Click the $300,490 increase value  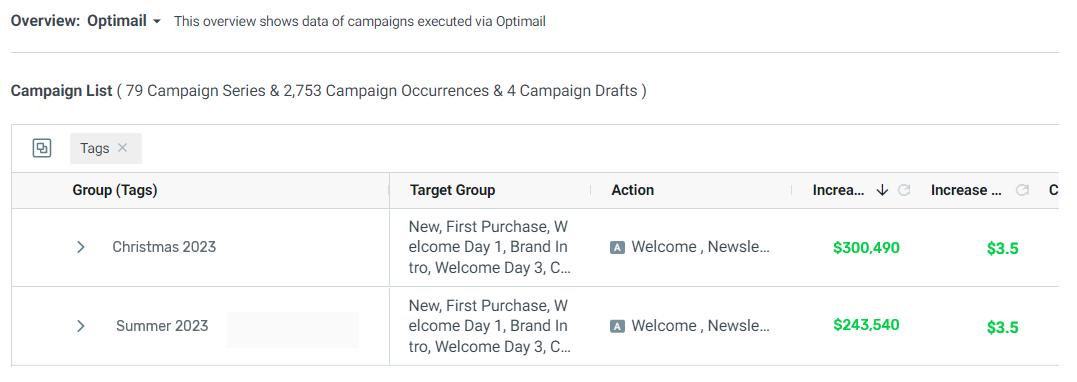(866, 247)
